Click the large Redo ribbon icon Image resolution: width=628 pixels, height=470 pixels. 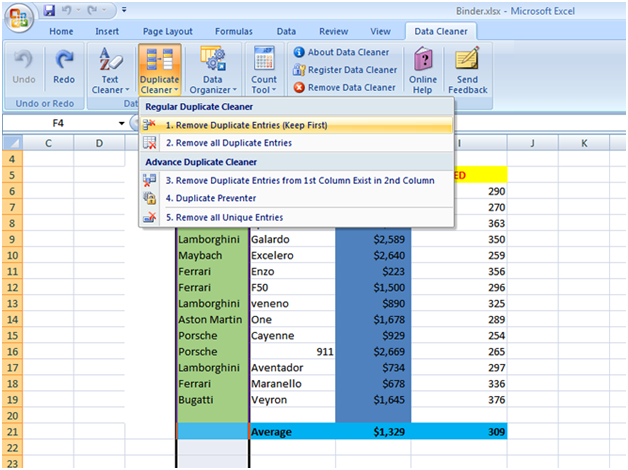(64, 67)
